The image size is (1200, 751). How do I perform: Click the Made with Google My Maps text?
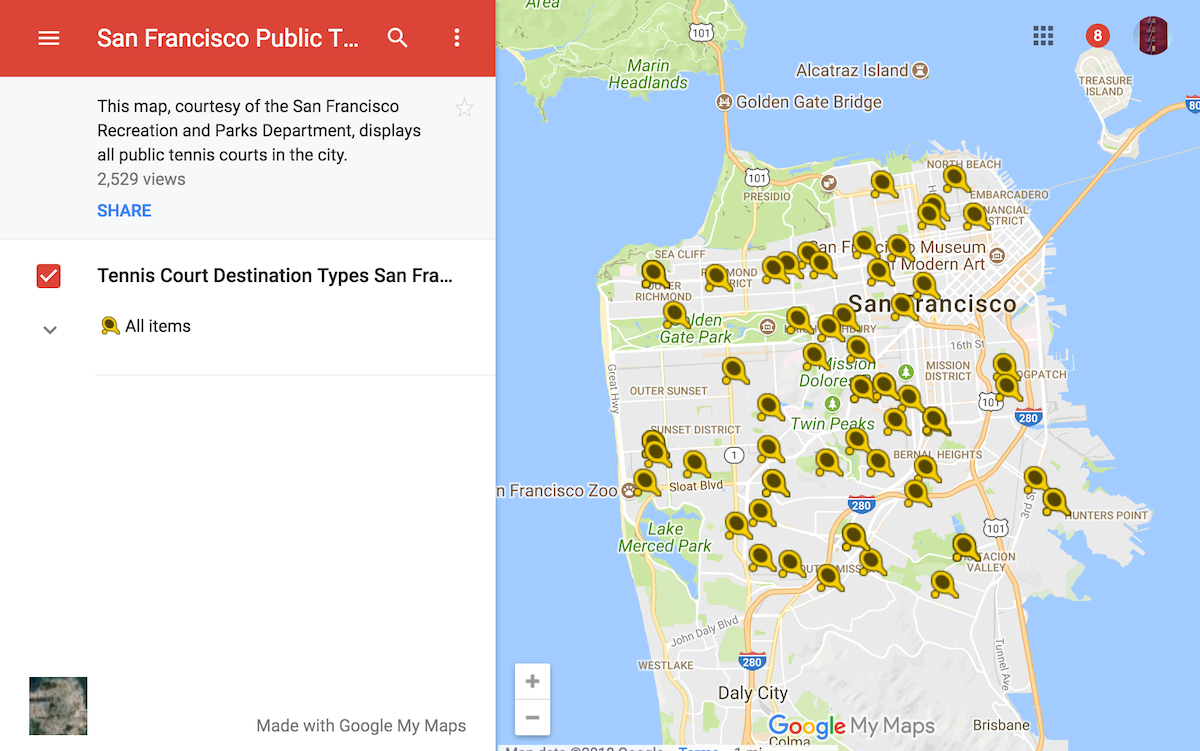[x=361, y=726]
